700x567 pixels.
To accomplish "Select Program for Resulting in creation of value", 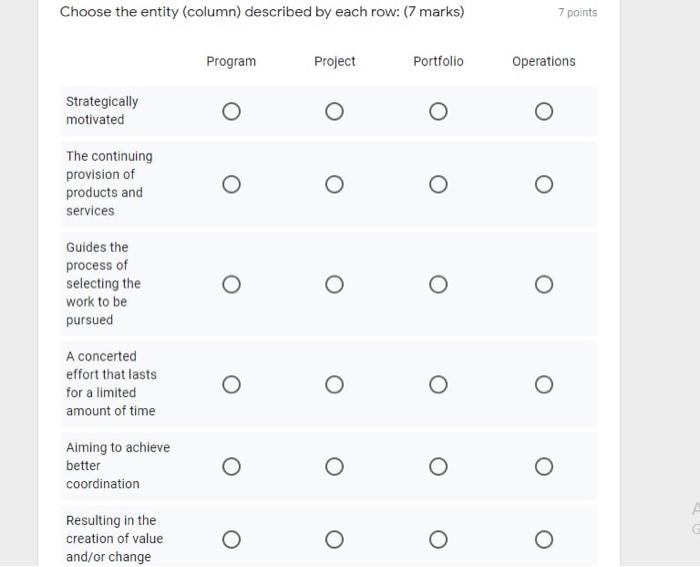I will coord(231,540).
